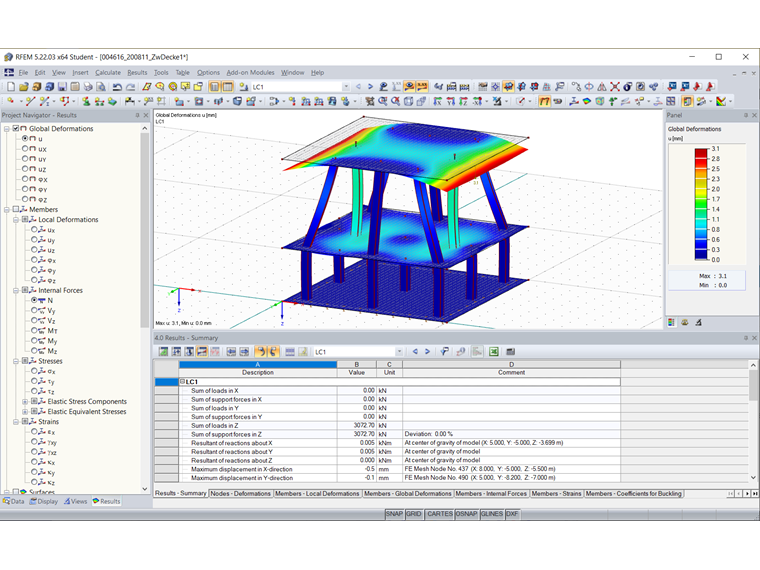Click the print preview magnifier icon
Viewport: 760px width, 570px height.
(101, 87)
